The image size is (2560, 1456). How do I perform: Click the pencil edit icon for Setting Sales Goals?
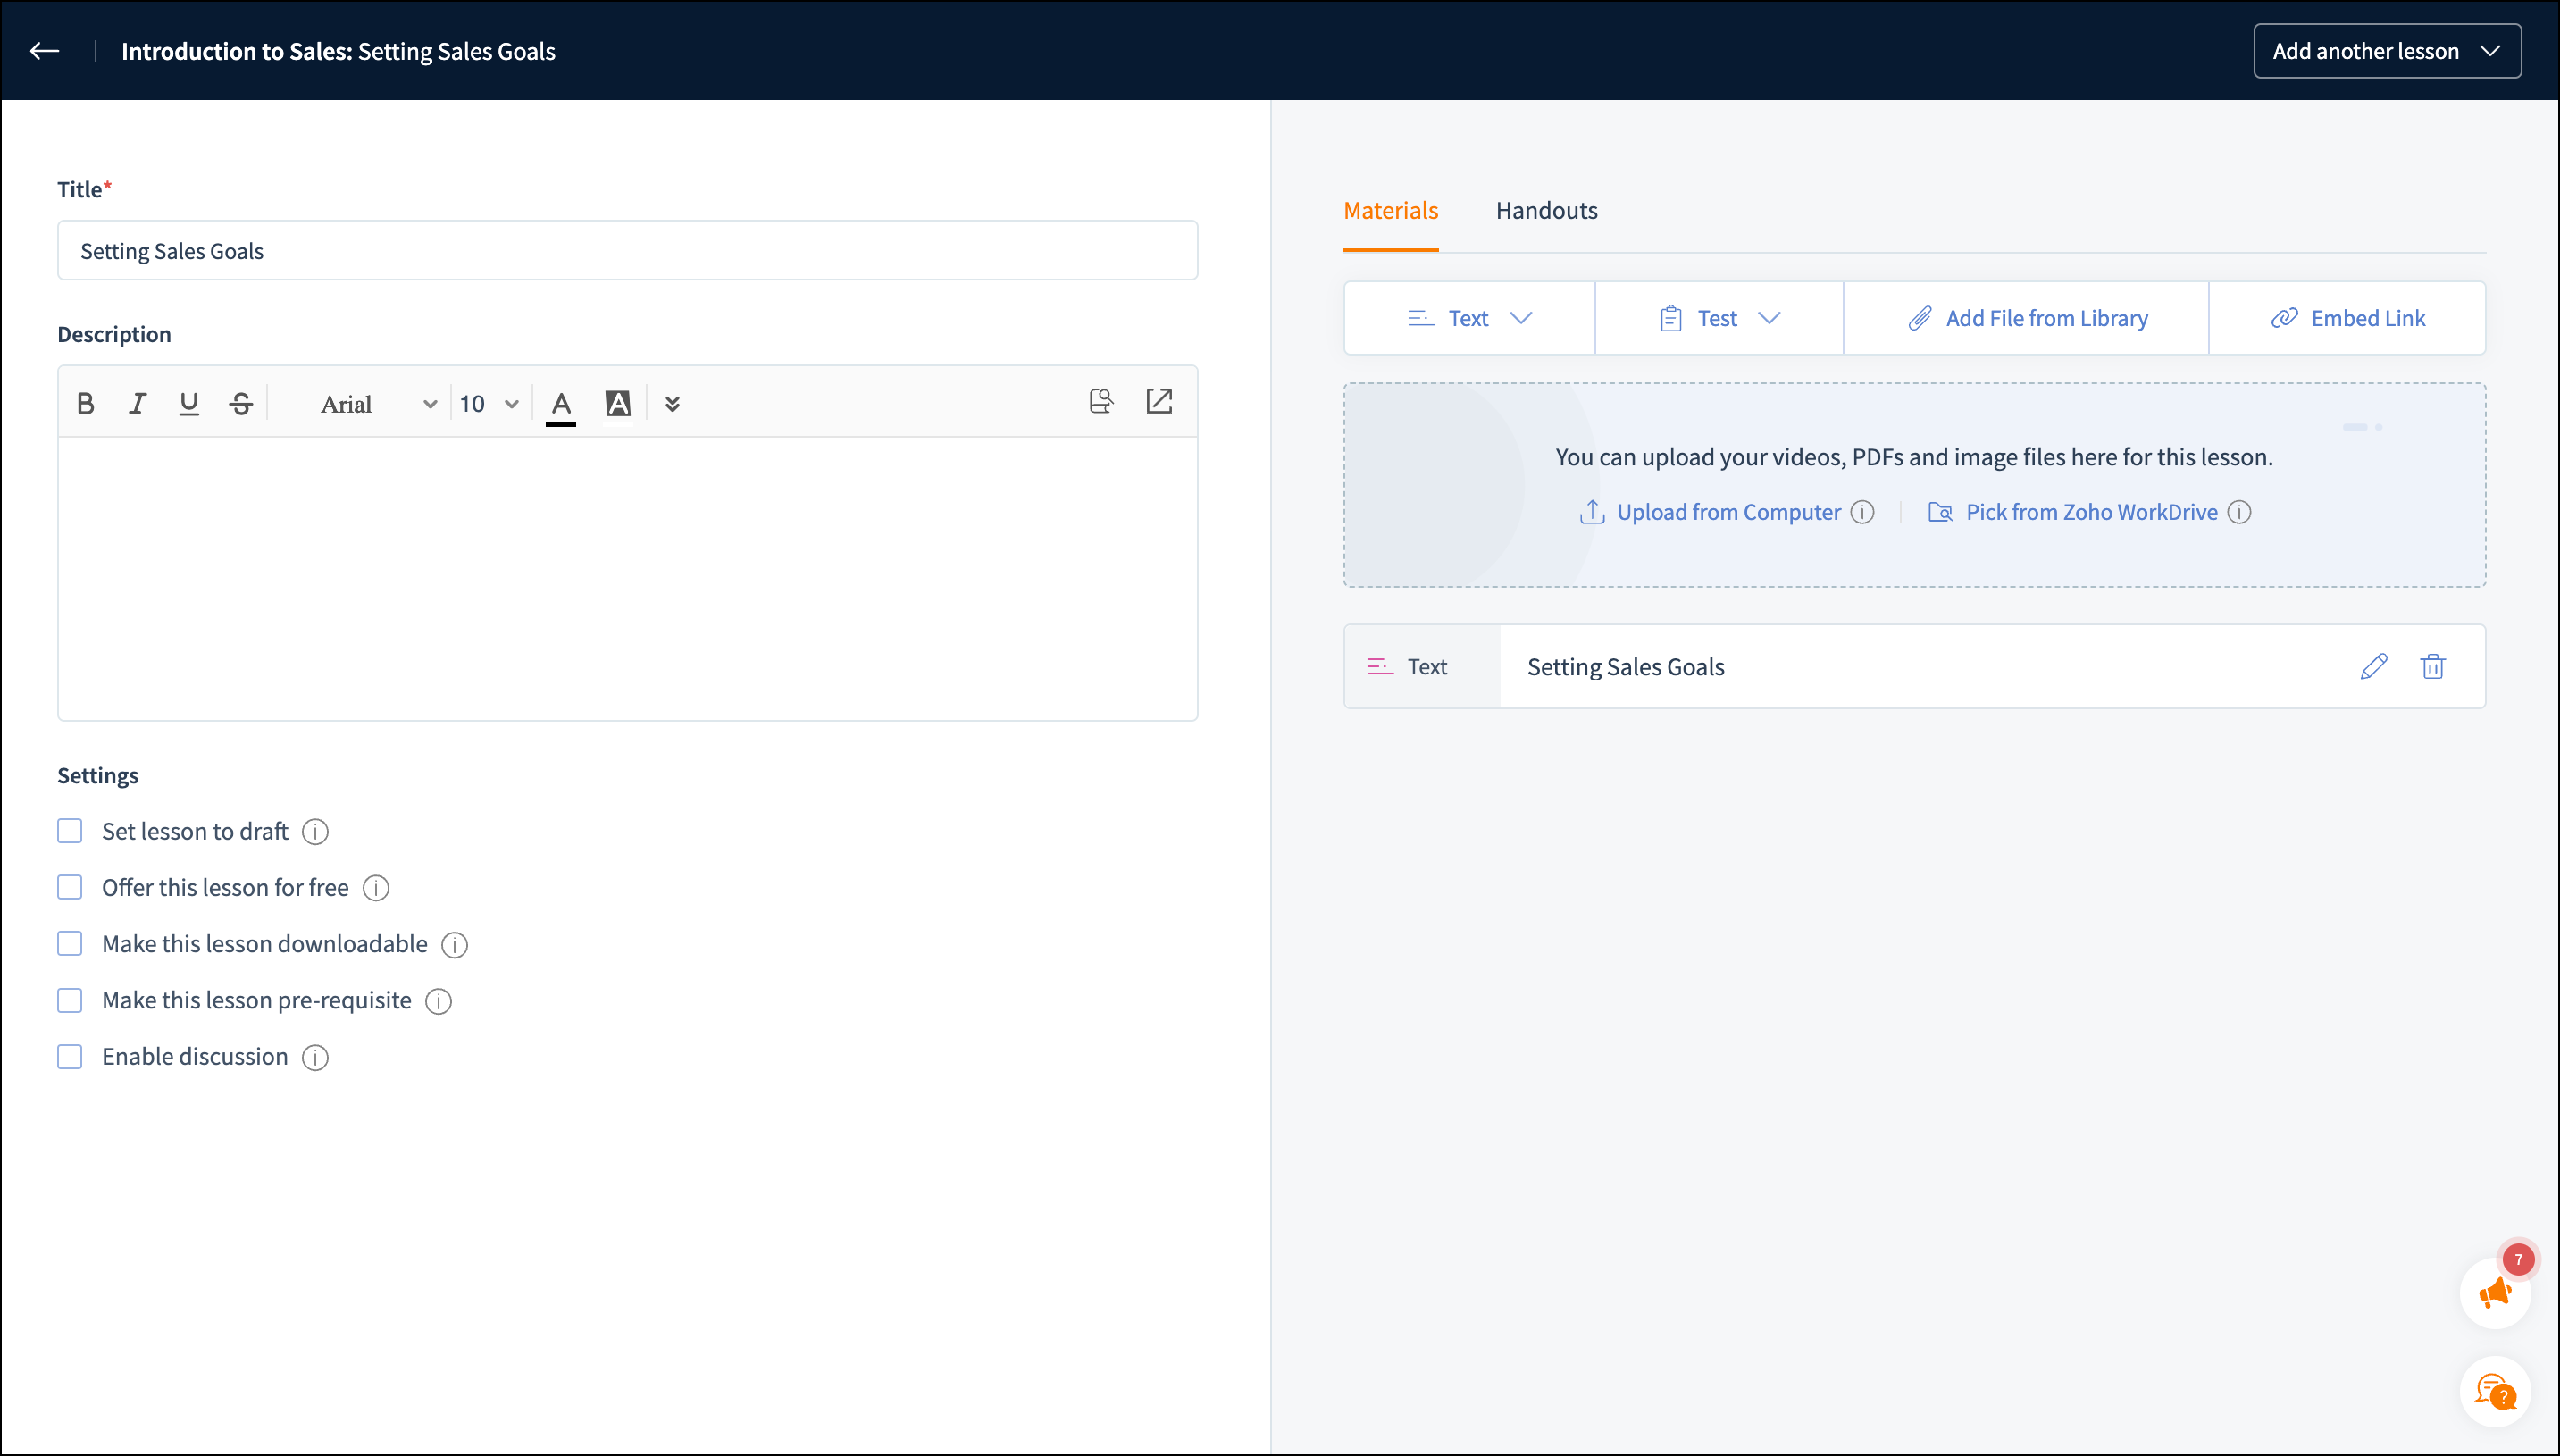(2374, 666)
